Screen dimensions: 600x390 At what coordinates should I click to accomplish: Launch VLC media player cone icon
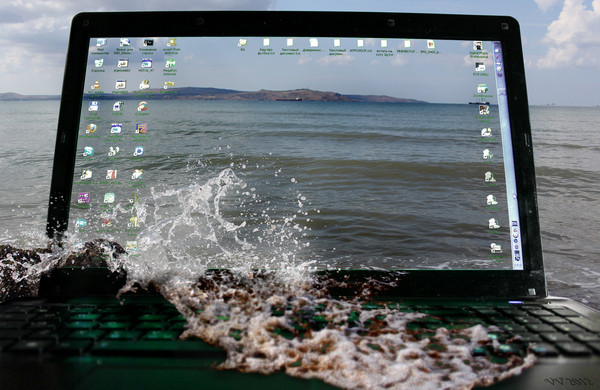click(96, 85)
